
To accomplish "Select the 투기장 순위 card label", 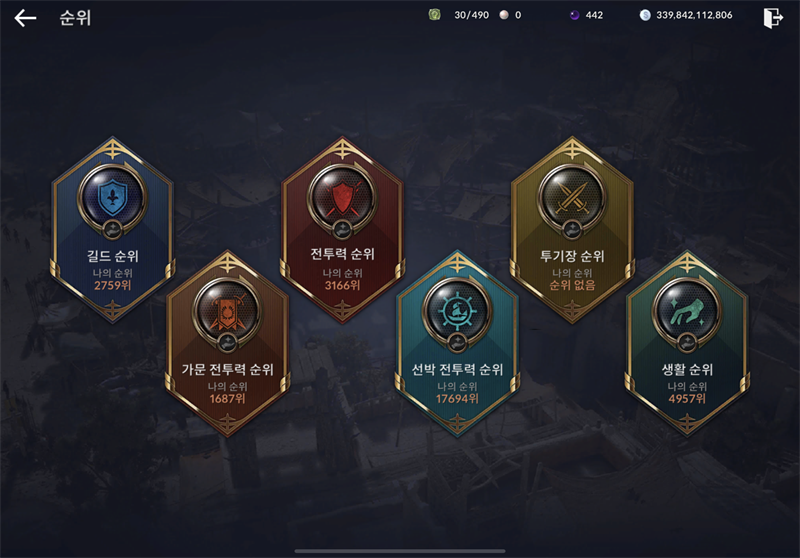I will [572, 256].
